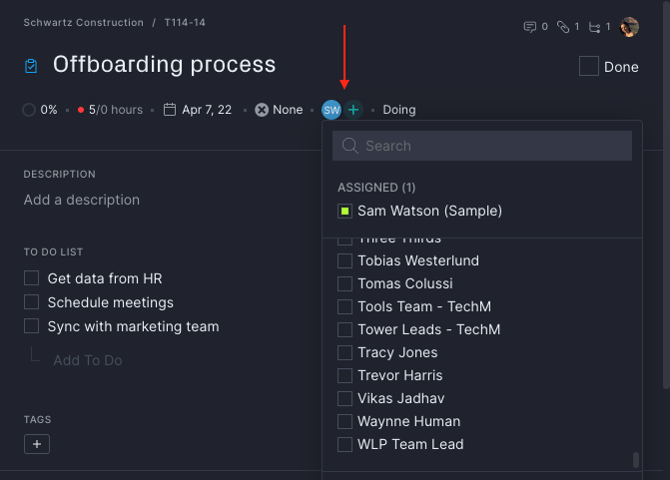Image resolution: width=670 pixels, height=480 pixels.
Task: Click the plus button under Tags
Action: click(37, 444)
